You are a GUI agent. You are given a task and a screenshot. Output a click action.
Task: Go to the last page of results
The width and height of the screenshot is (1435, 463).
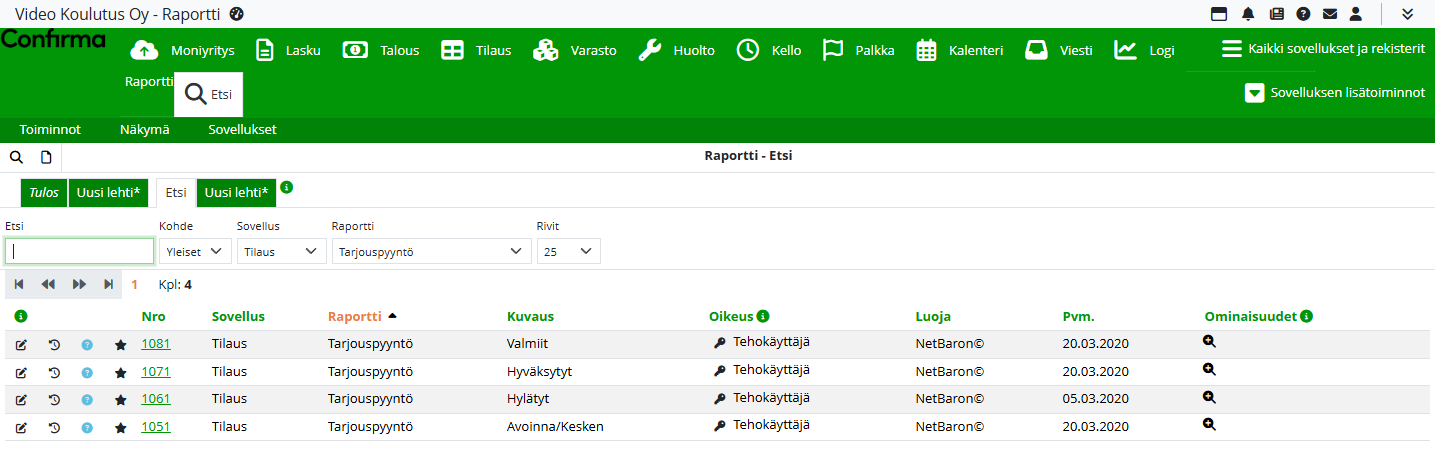(108, 285)
